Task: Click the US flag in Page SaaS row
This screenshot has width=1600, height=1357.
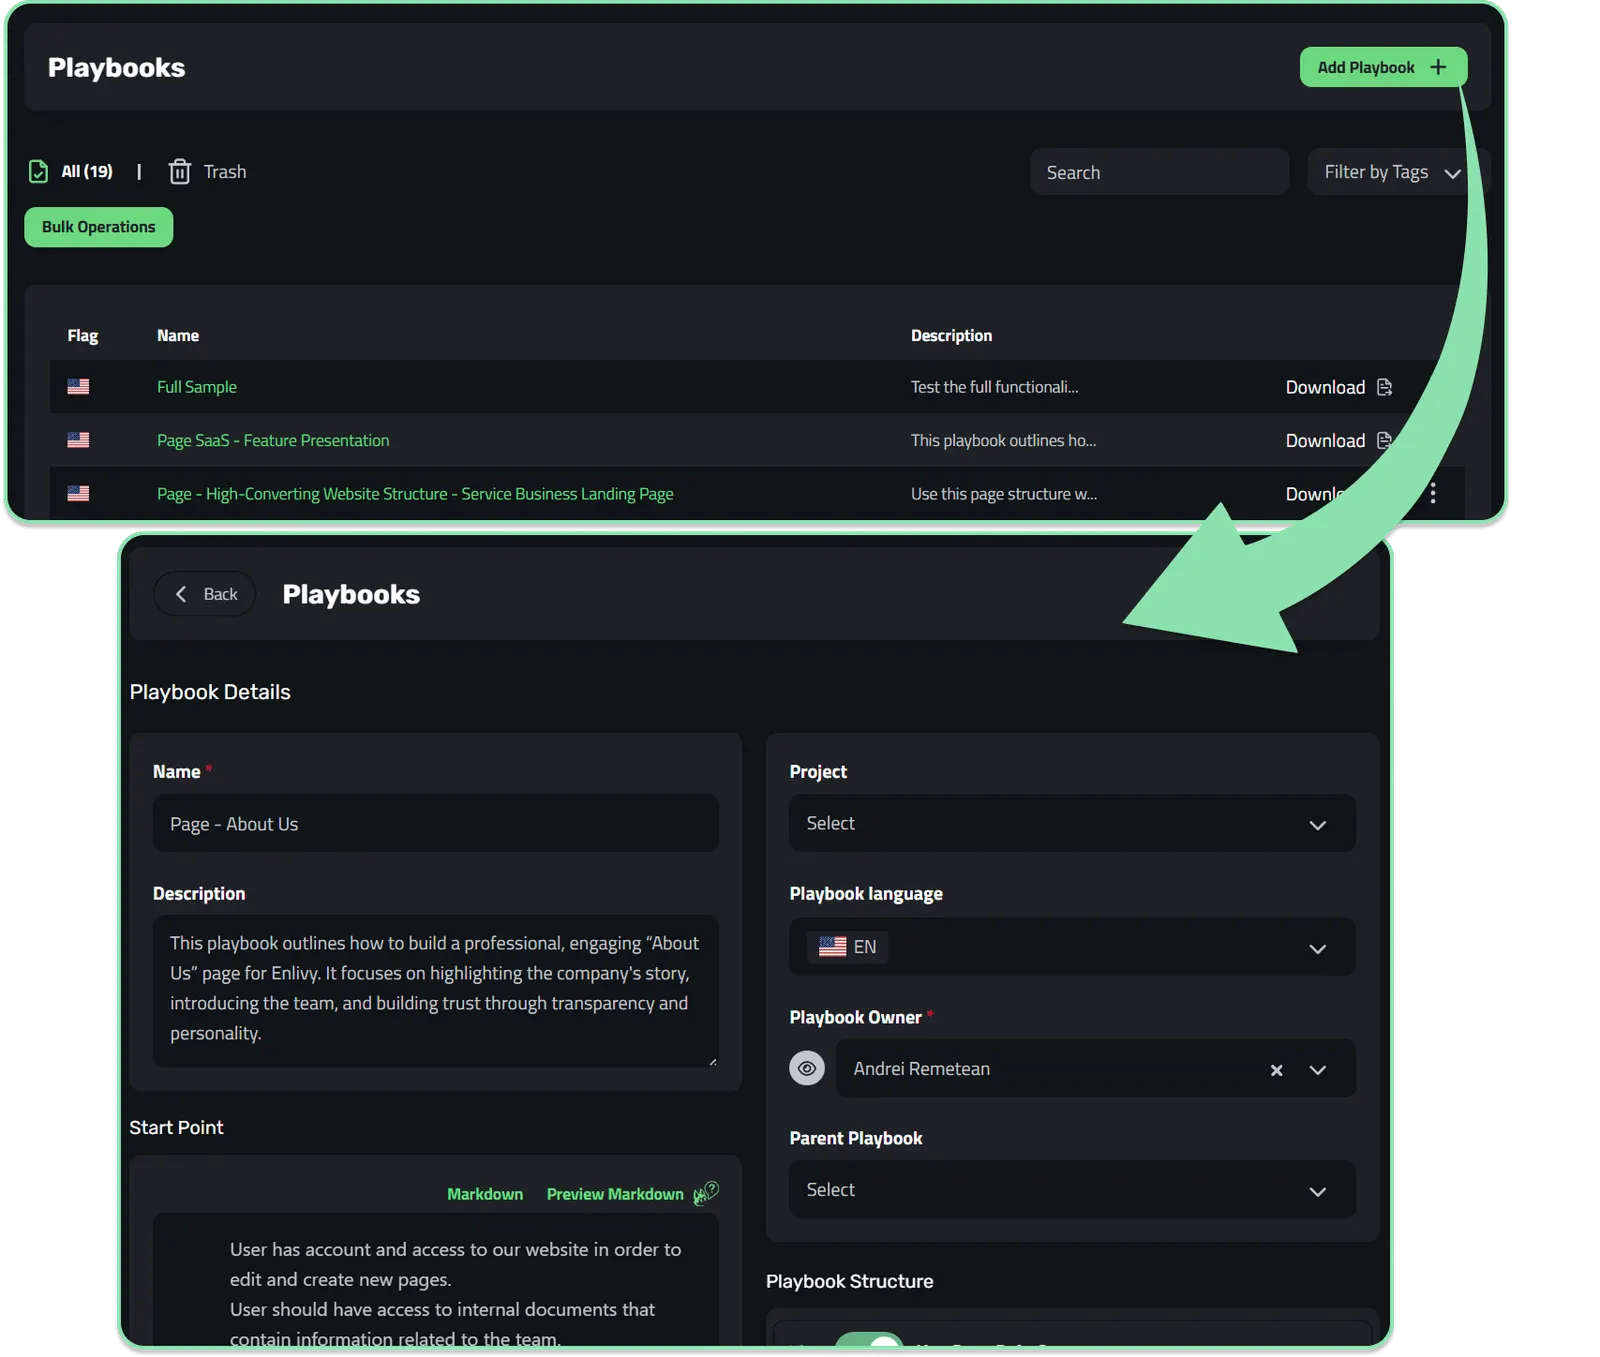Action: click(78, 440)
